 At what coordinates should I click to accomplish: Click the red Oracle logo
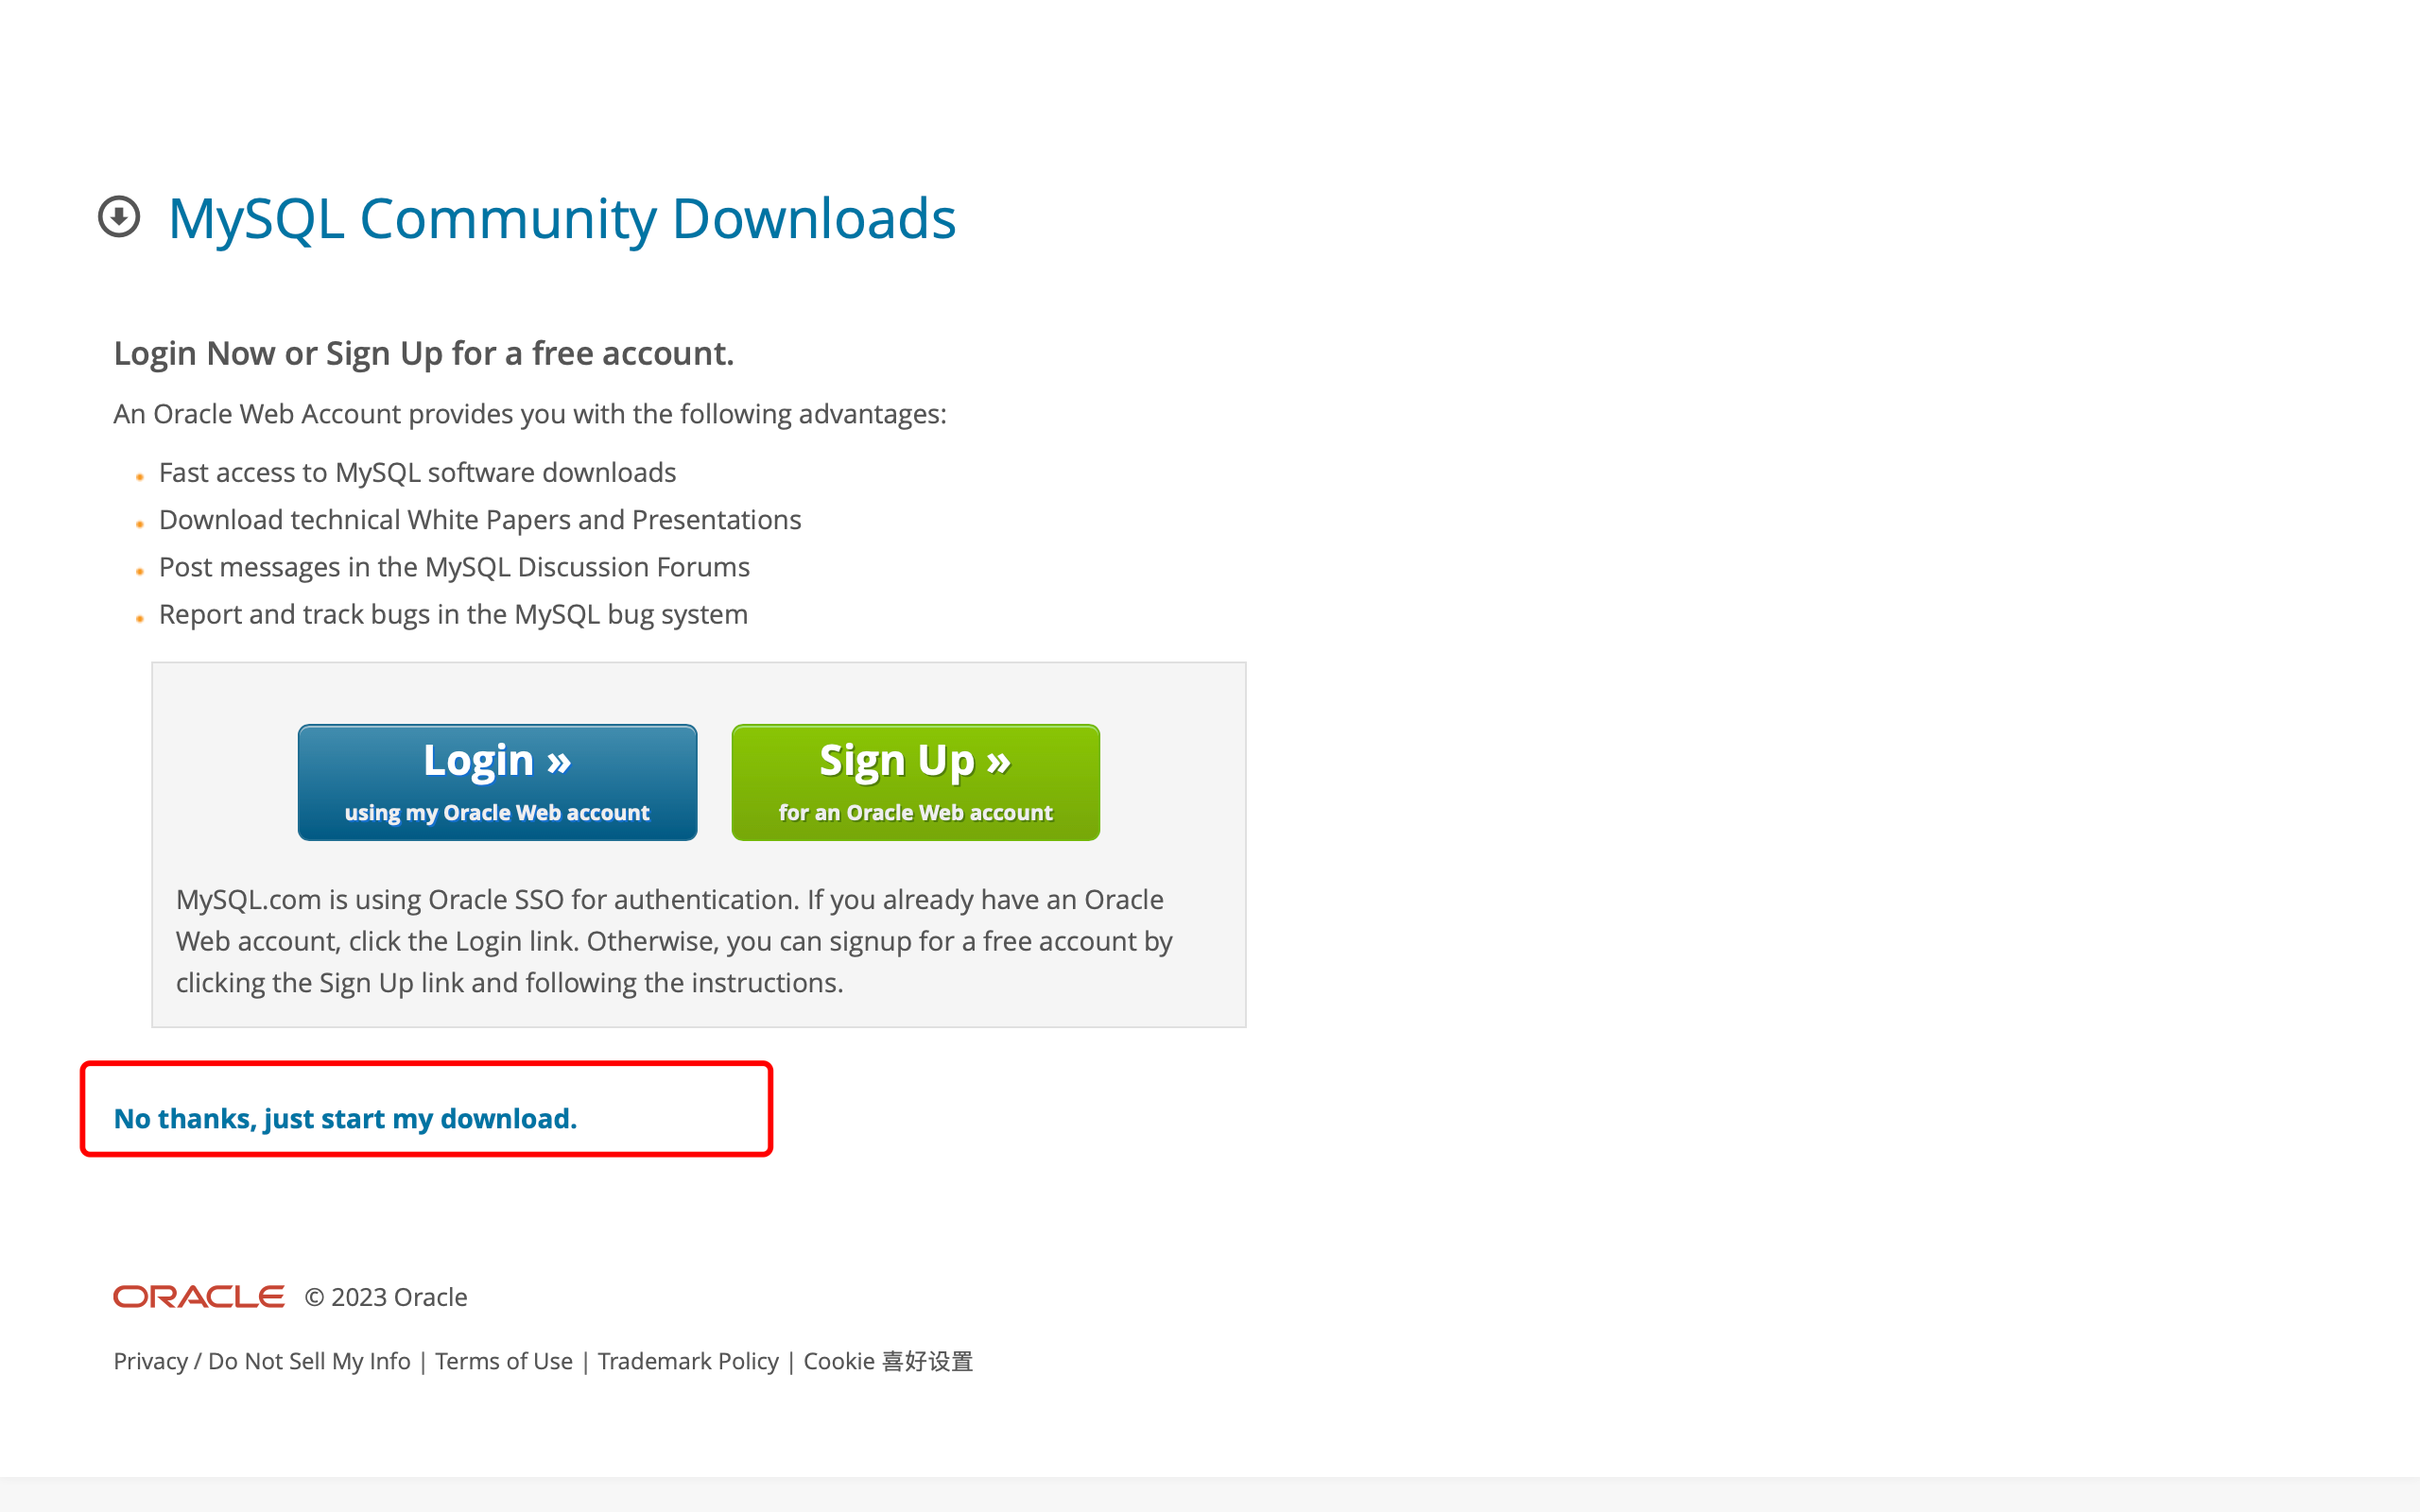pos(199,1297)
